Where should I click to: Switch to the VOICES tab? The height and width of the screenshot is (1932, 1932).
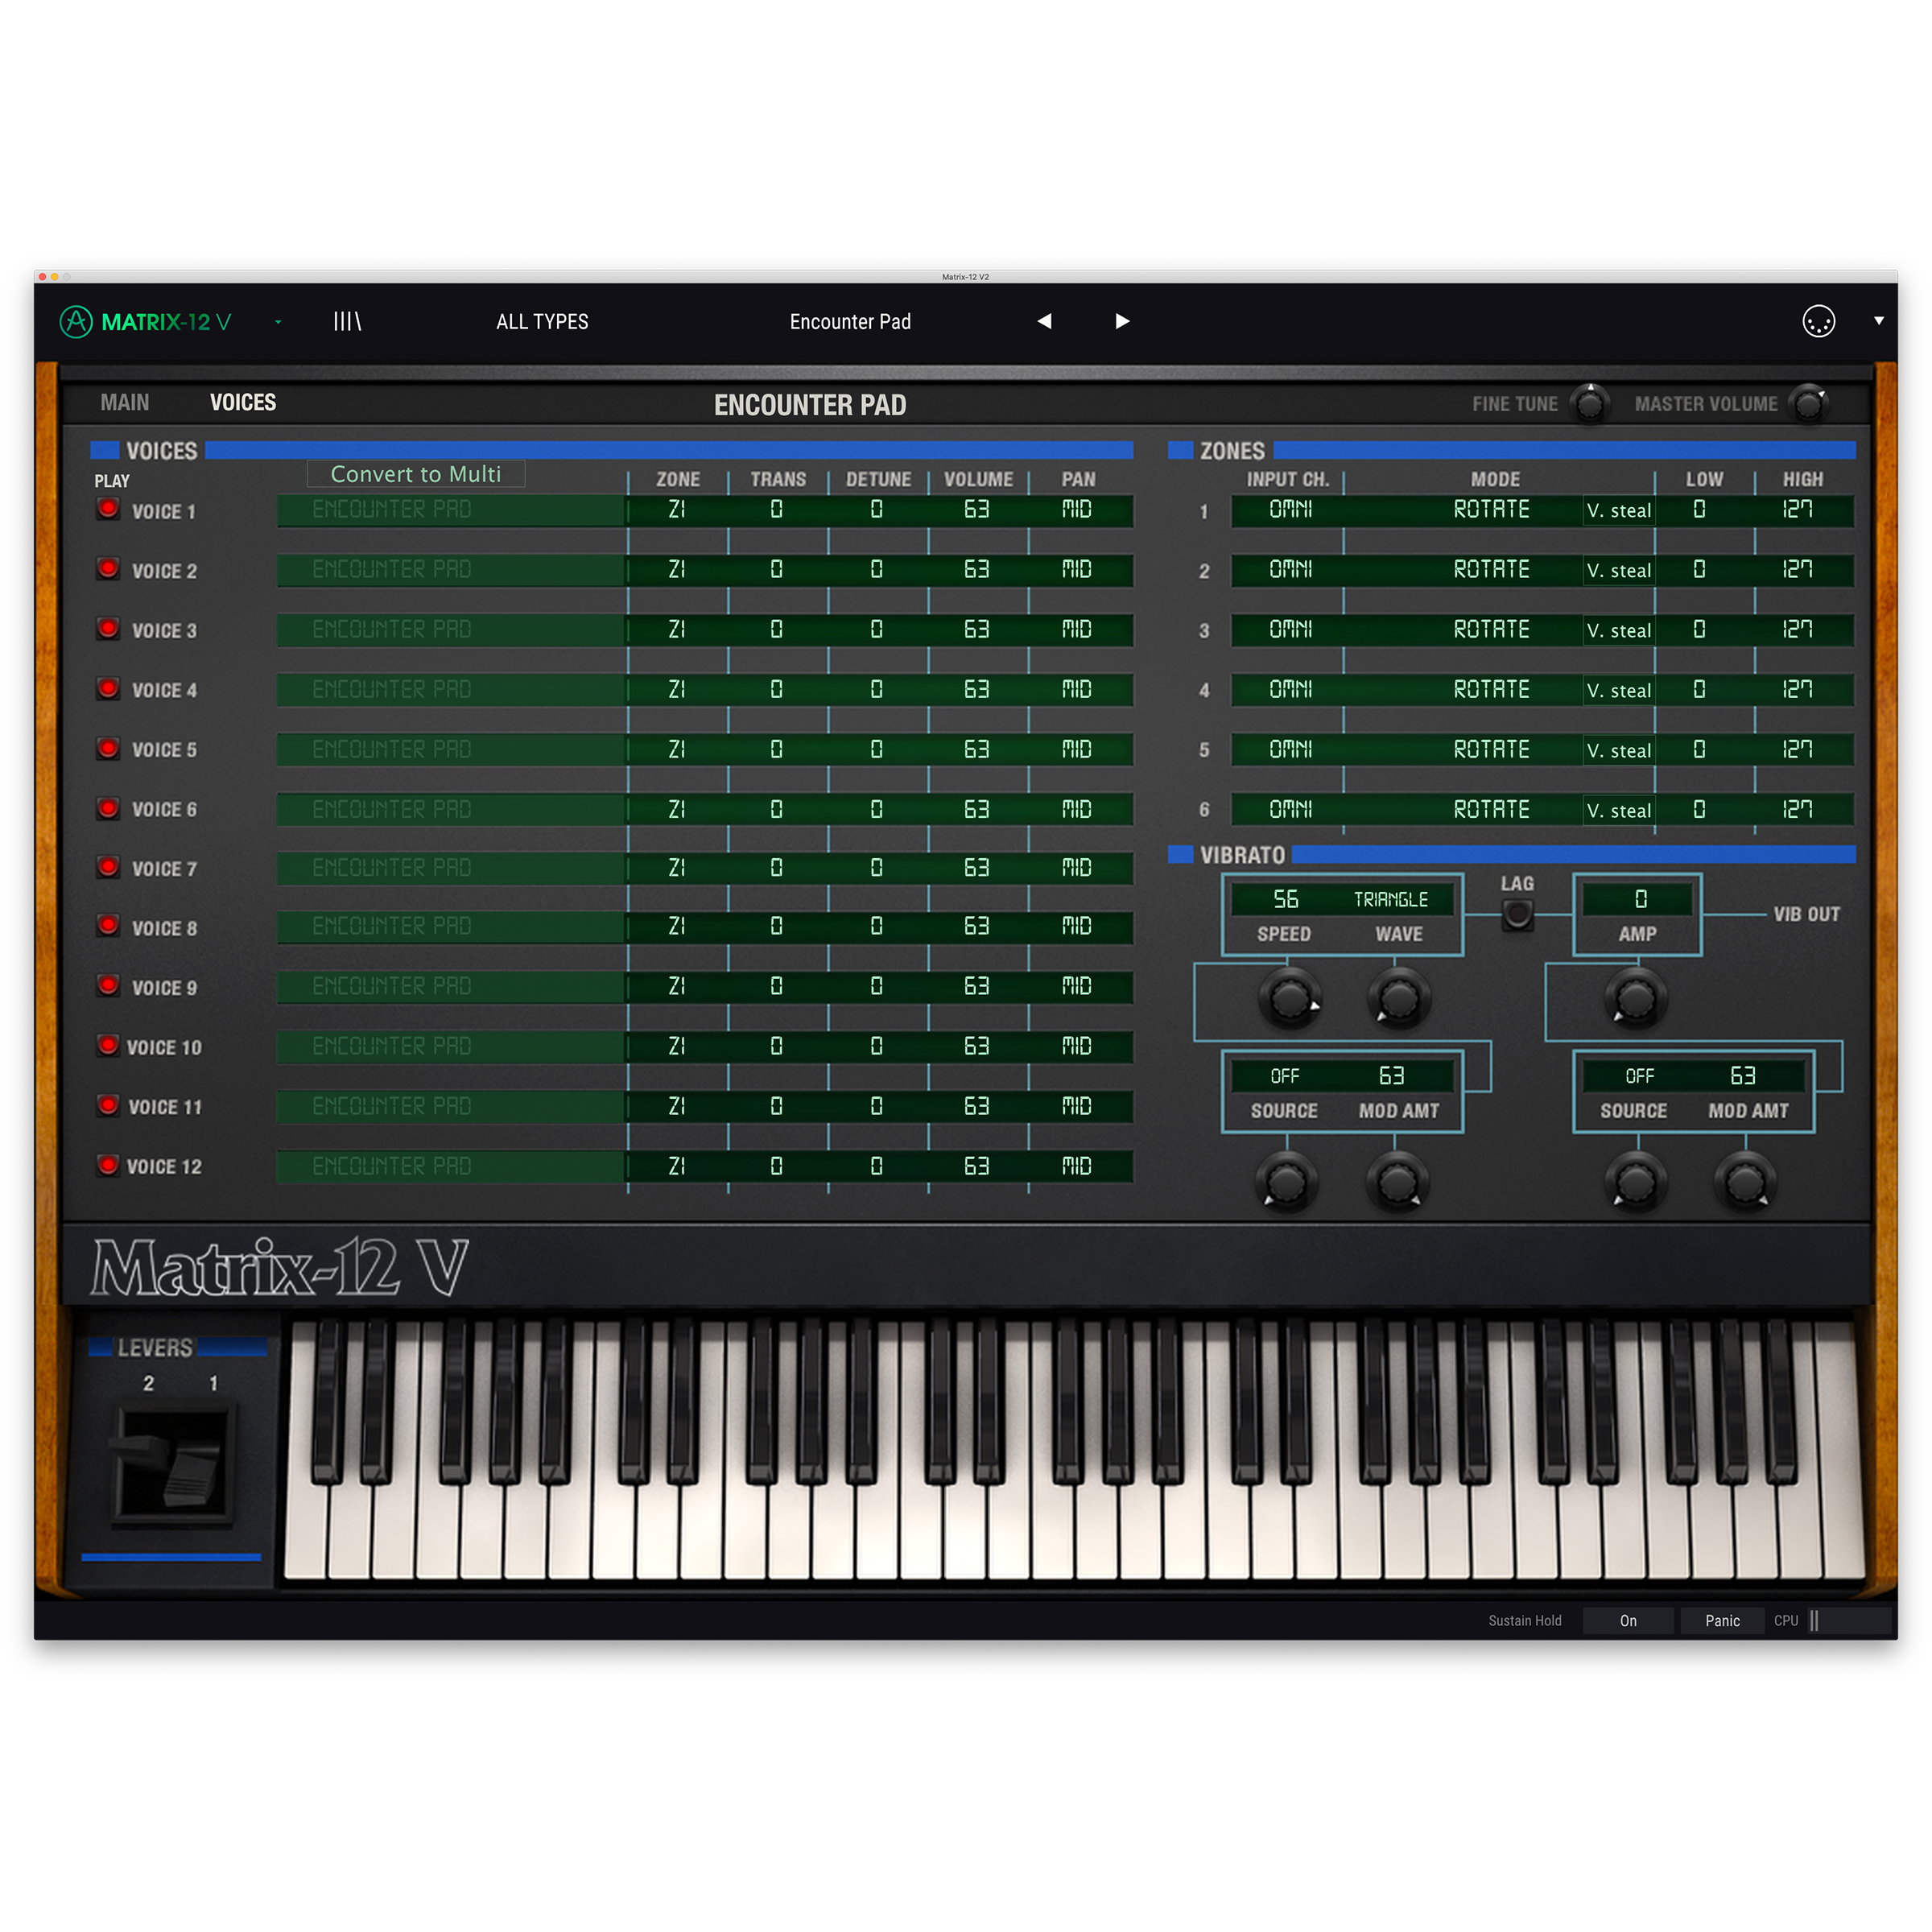click(242, 402)
